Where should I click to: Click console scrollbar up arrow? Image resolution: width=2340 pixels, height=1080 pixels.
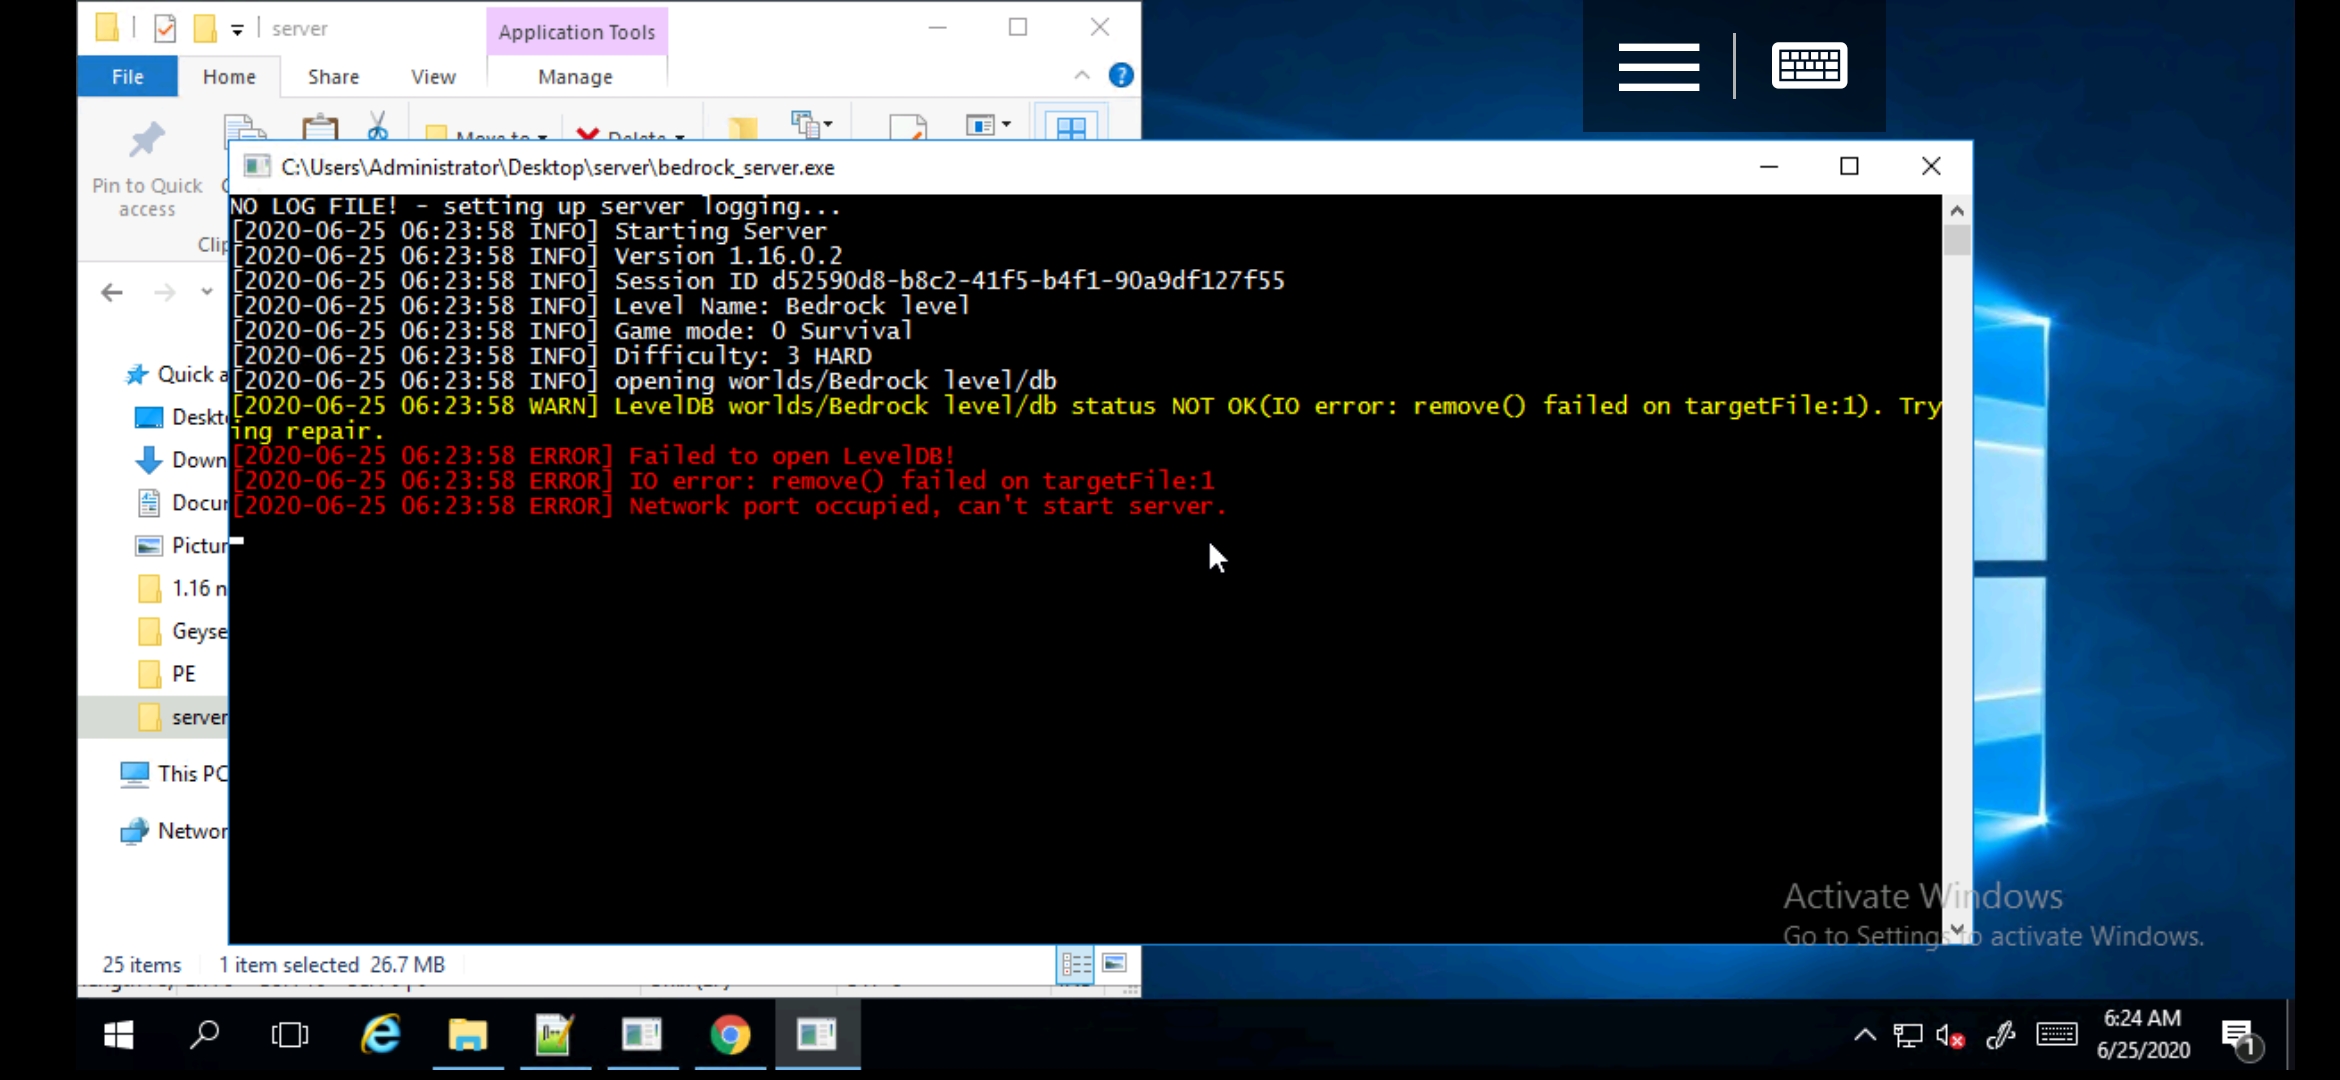(x=1957, y=211)
